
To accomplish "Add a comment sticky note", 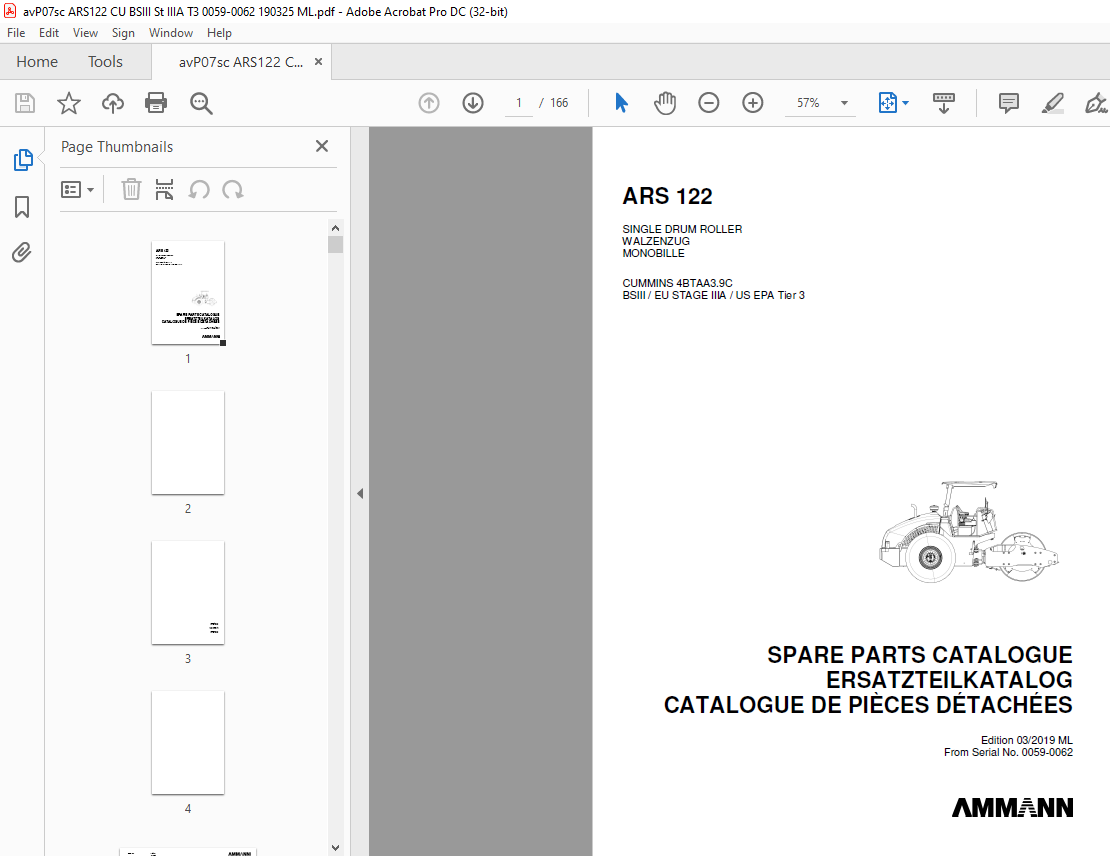I will [1009, 103].
